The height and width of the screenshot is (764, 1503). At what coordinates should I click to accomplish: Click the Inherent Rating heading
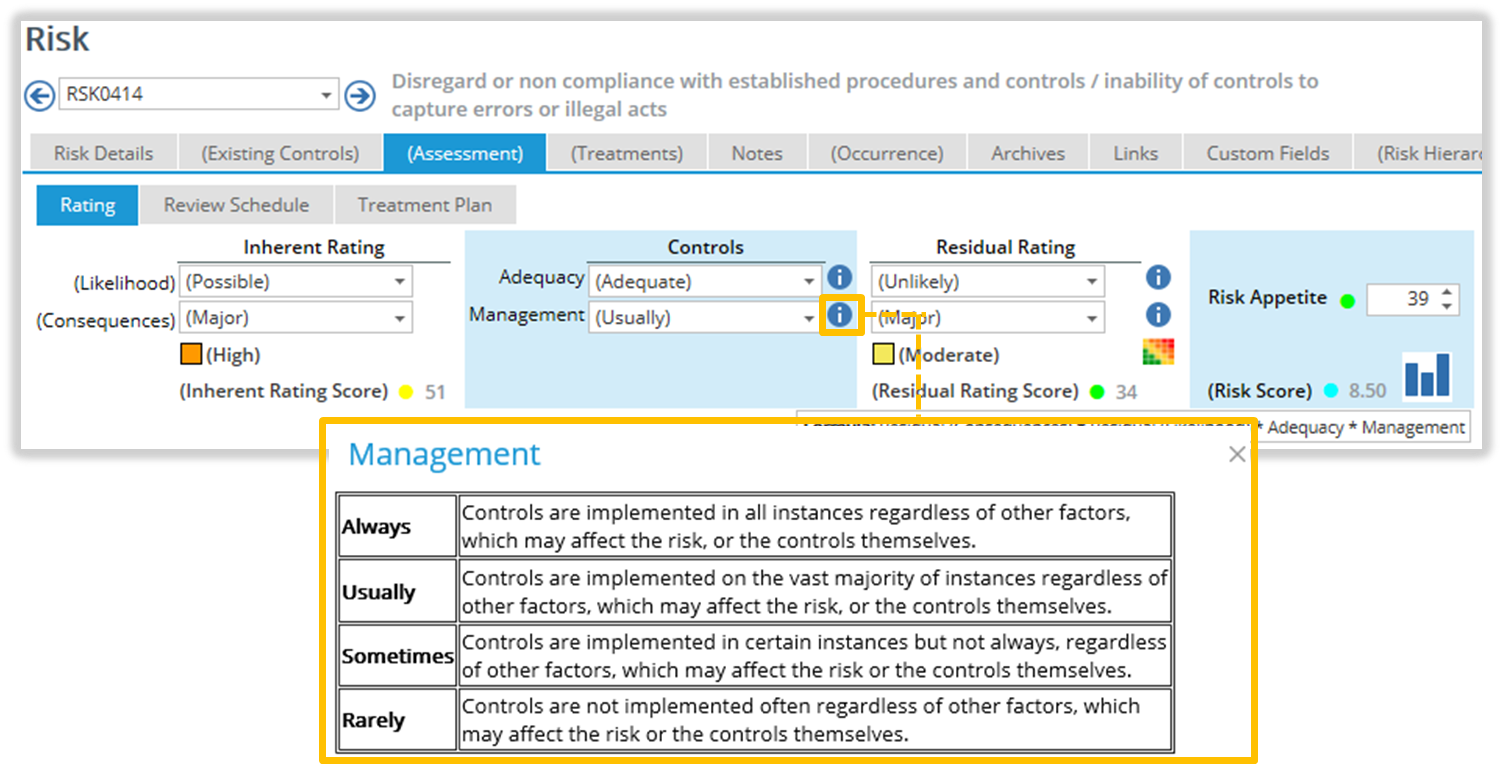(314, 247)
